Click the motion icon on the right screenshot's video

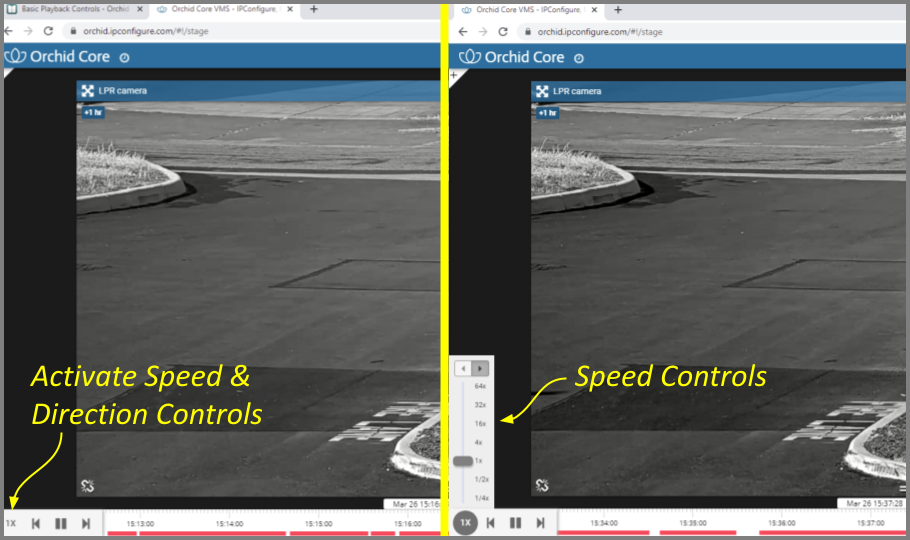tap(542, 485)
